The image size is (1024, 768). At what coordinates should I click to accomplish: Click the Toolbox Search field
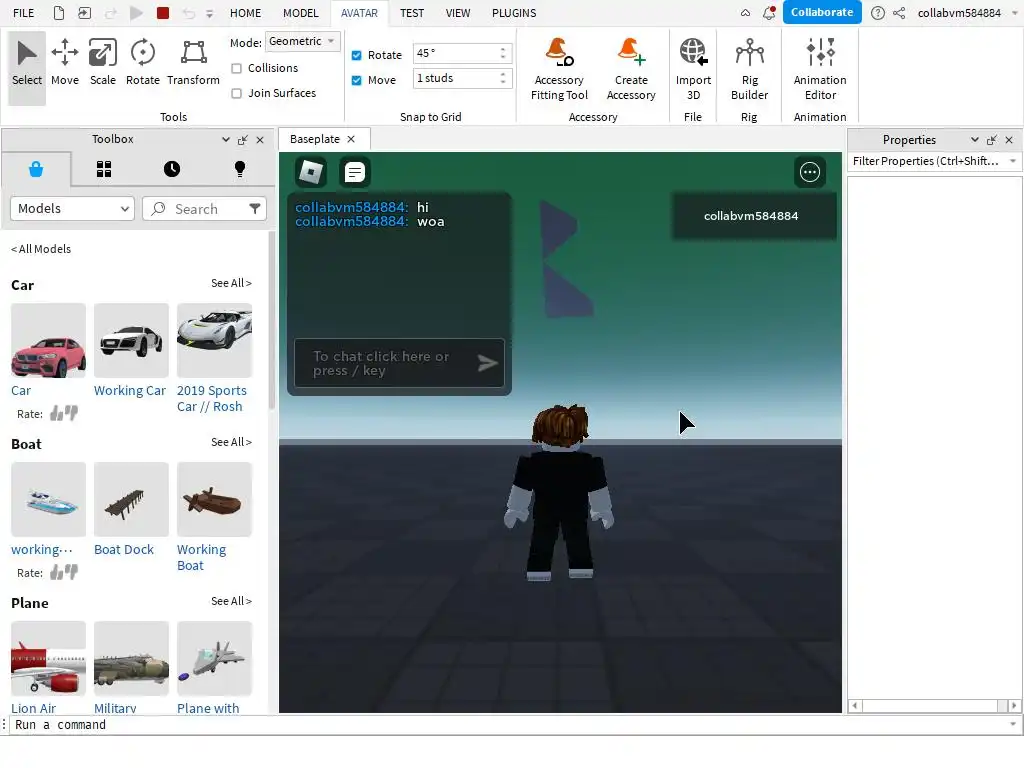[x=204, y=208]
